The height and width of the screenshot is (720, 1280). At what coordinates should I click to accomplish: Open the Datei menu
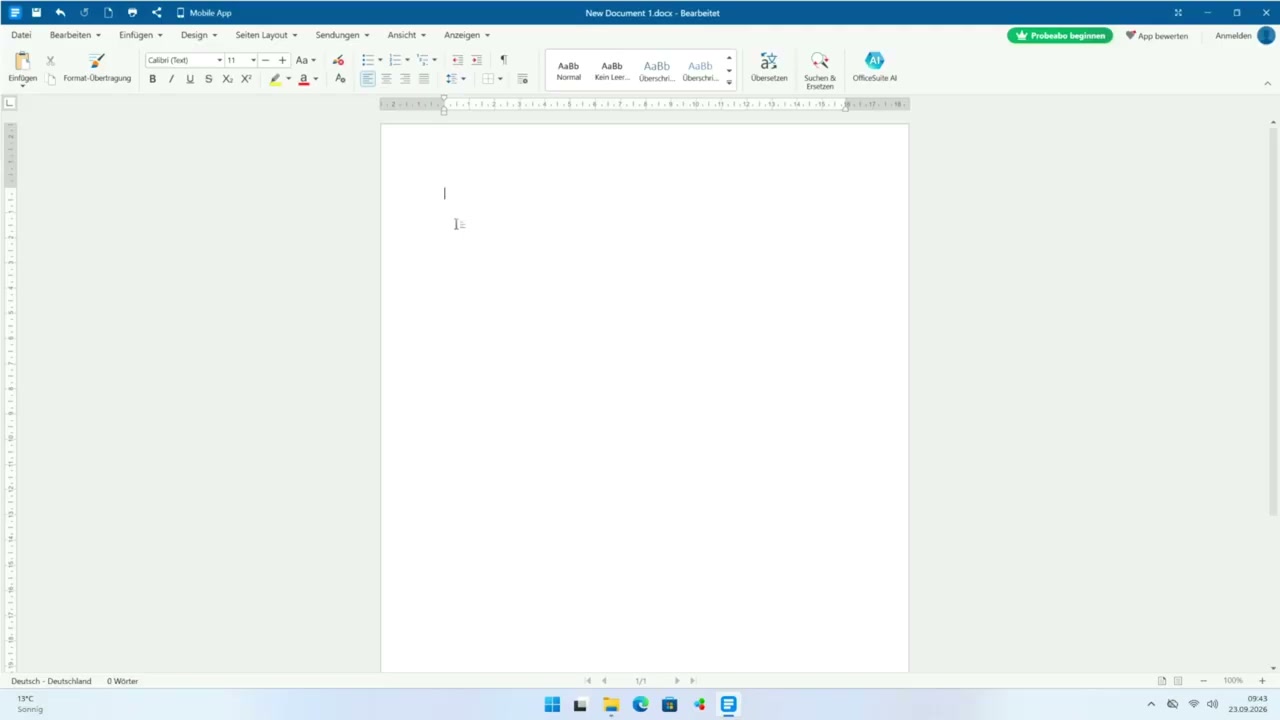click(21, 35)
